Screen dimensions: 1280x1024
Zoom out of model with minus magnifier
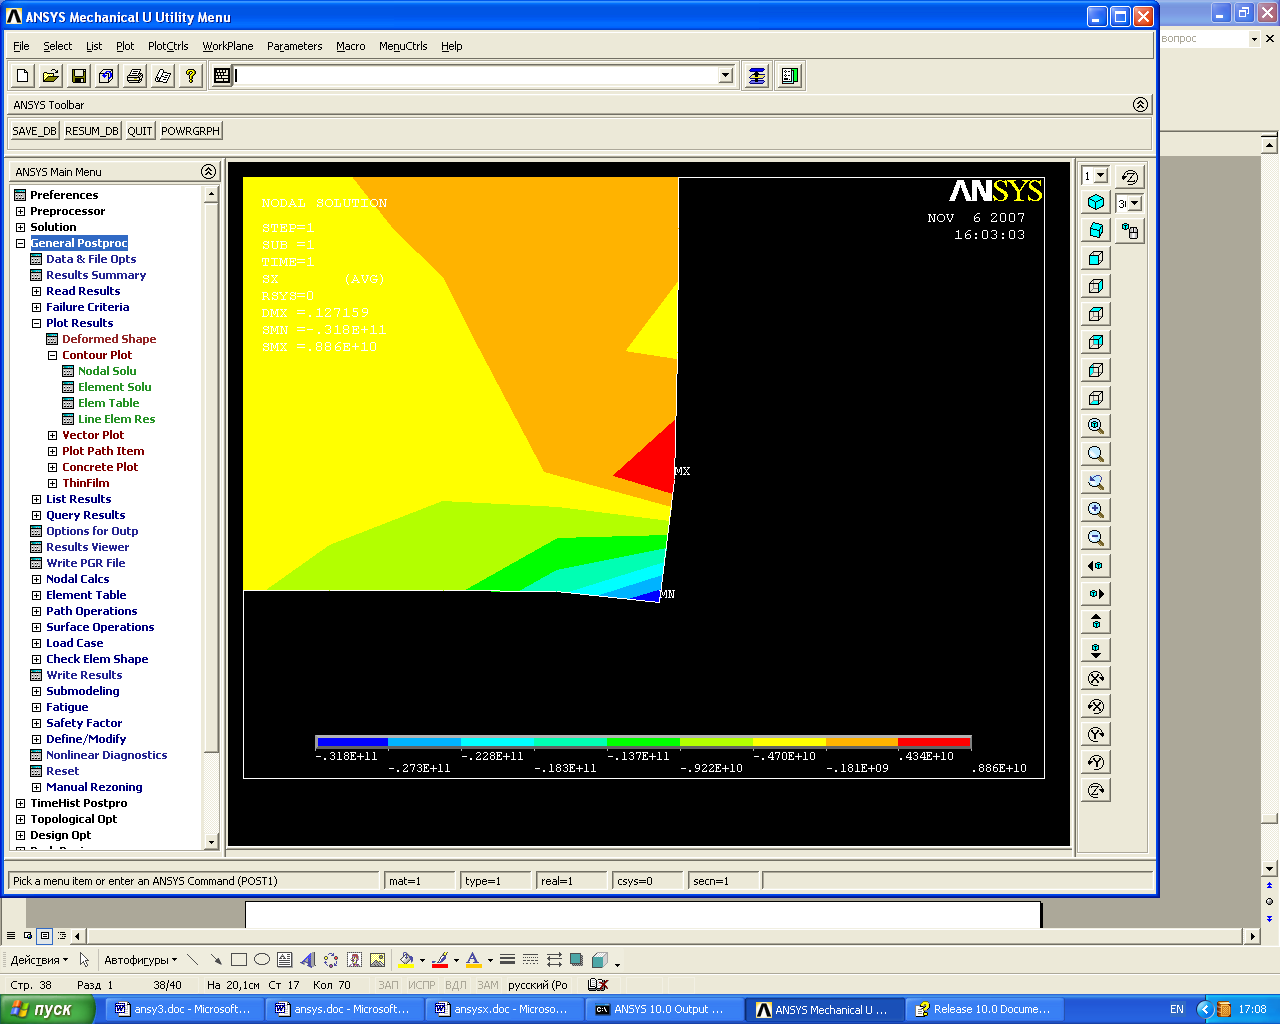tap(1096, 538)
